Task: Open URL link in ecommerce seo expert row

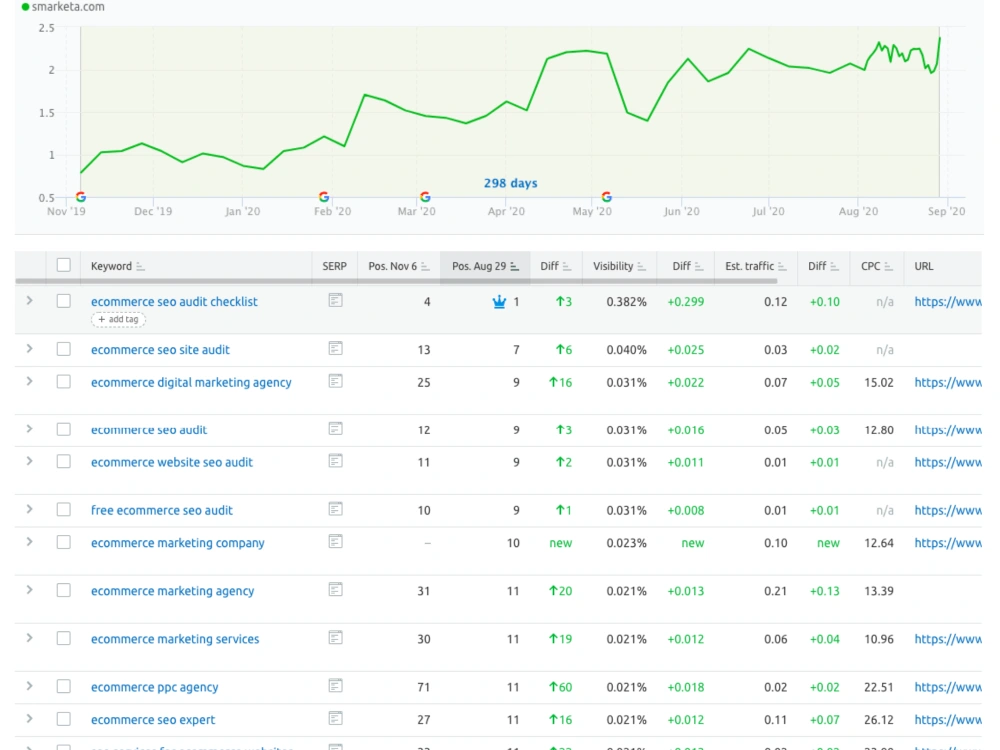Action: (x=948, y=719)
